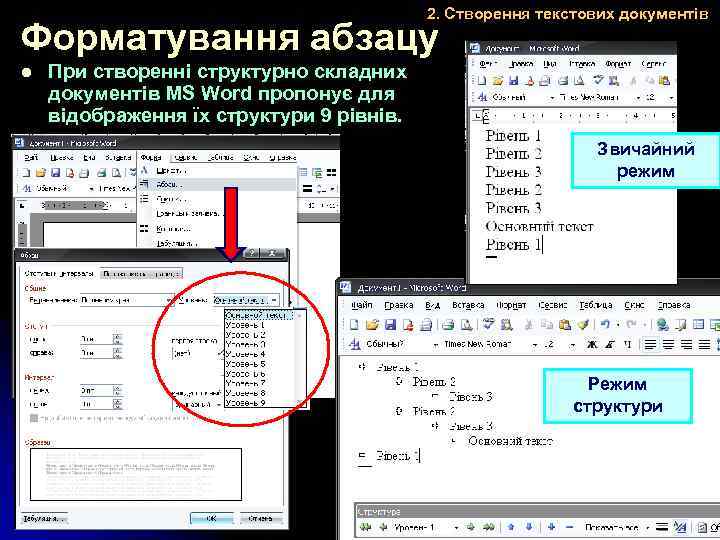Click Print icon in outline-mode Word window
Viewport: 720px width, 540px height.
(x=449, y=325)
